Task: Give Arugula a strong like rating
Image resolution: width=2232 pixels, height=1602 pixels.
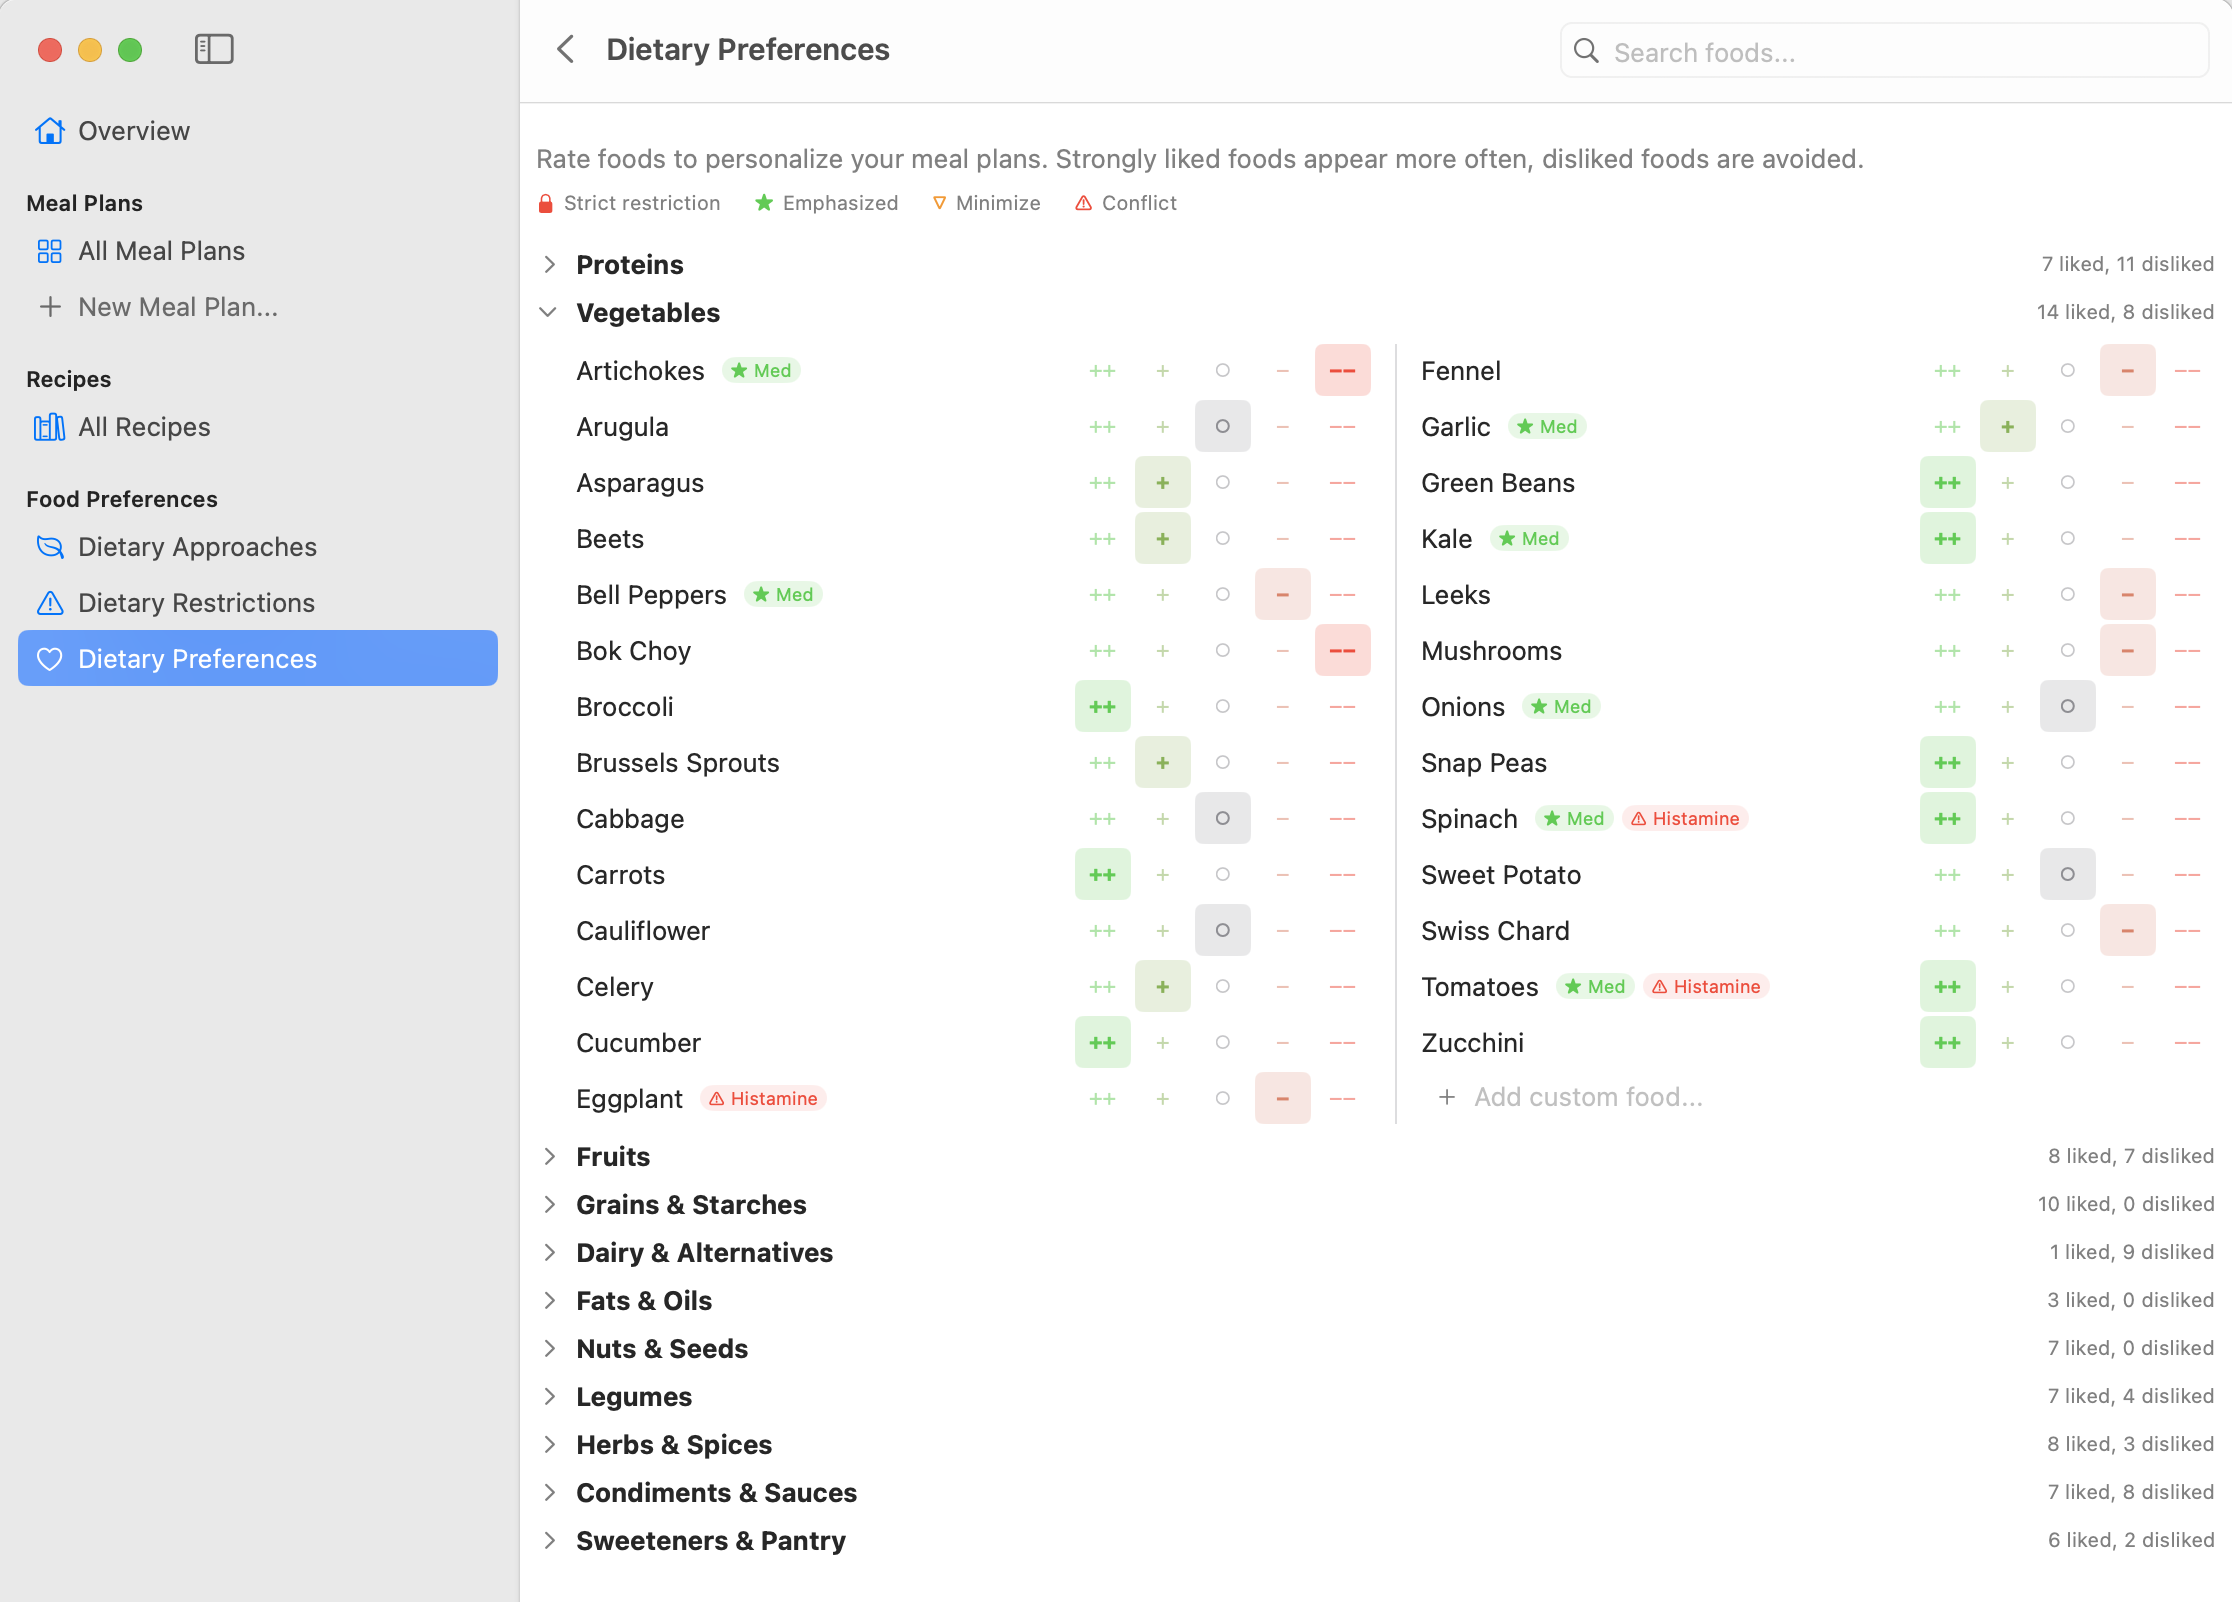Action: click(x=1102, y=426)
